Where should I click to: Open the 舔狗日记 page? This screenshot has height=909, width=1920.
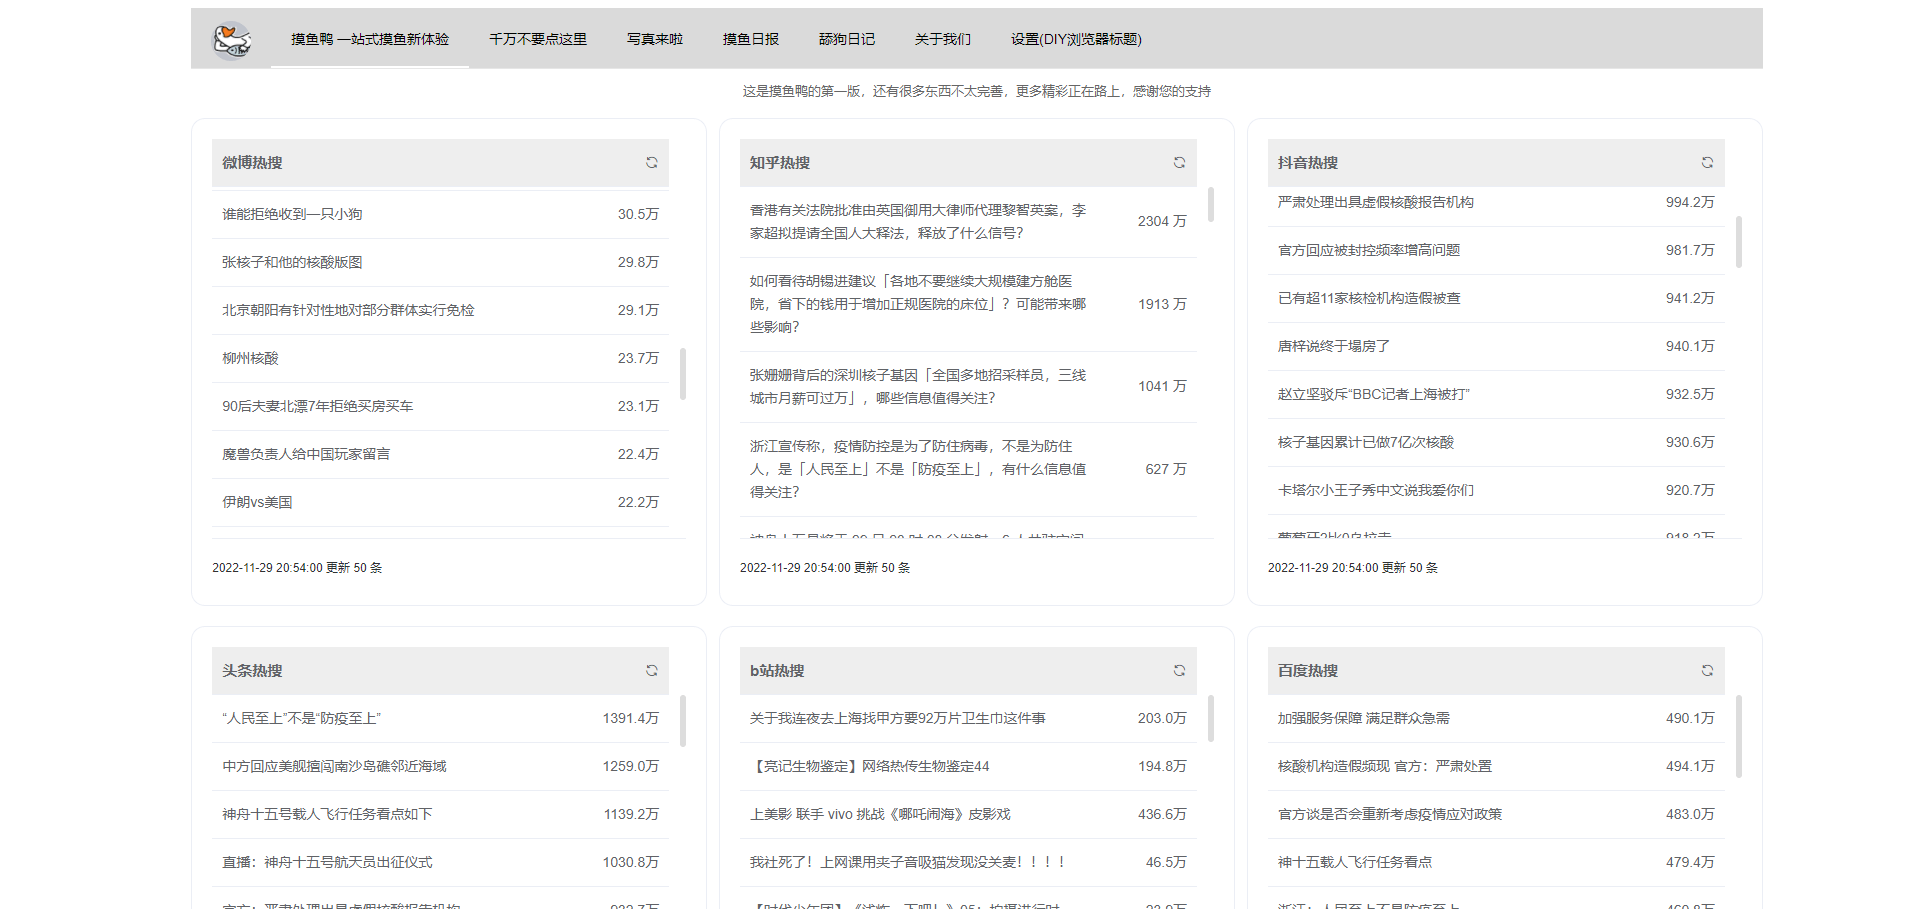pyautogui.click(x=847, y=39)
